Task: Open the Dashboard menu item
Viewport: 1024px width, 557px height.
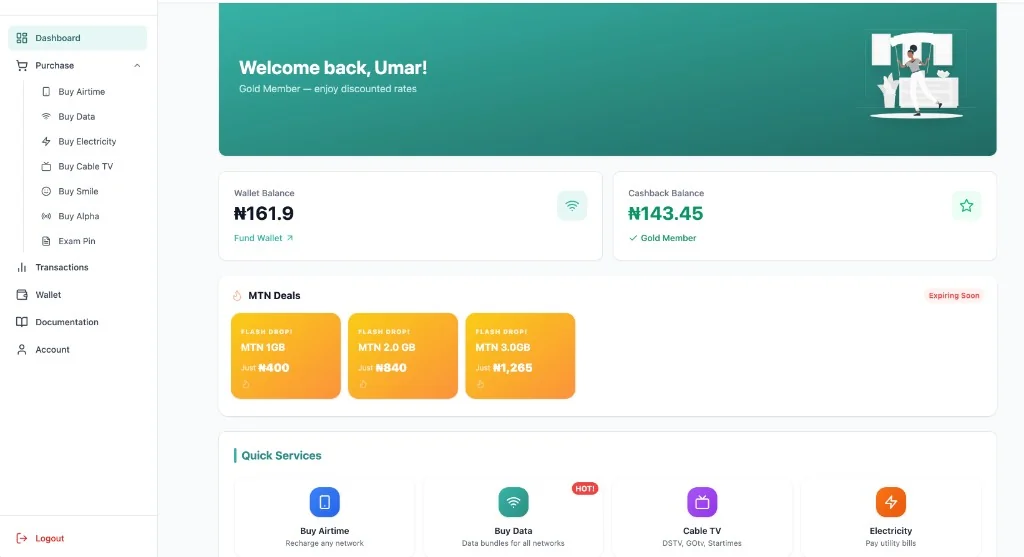Action: 77,38
